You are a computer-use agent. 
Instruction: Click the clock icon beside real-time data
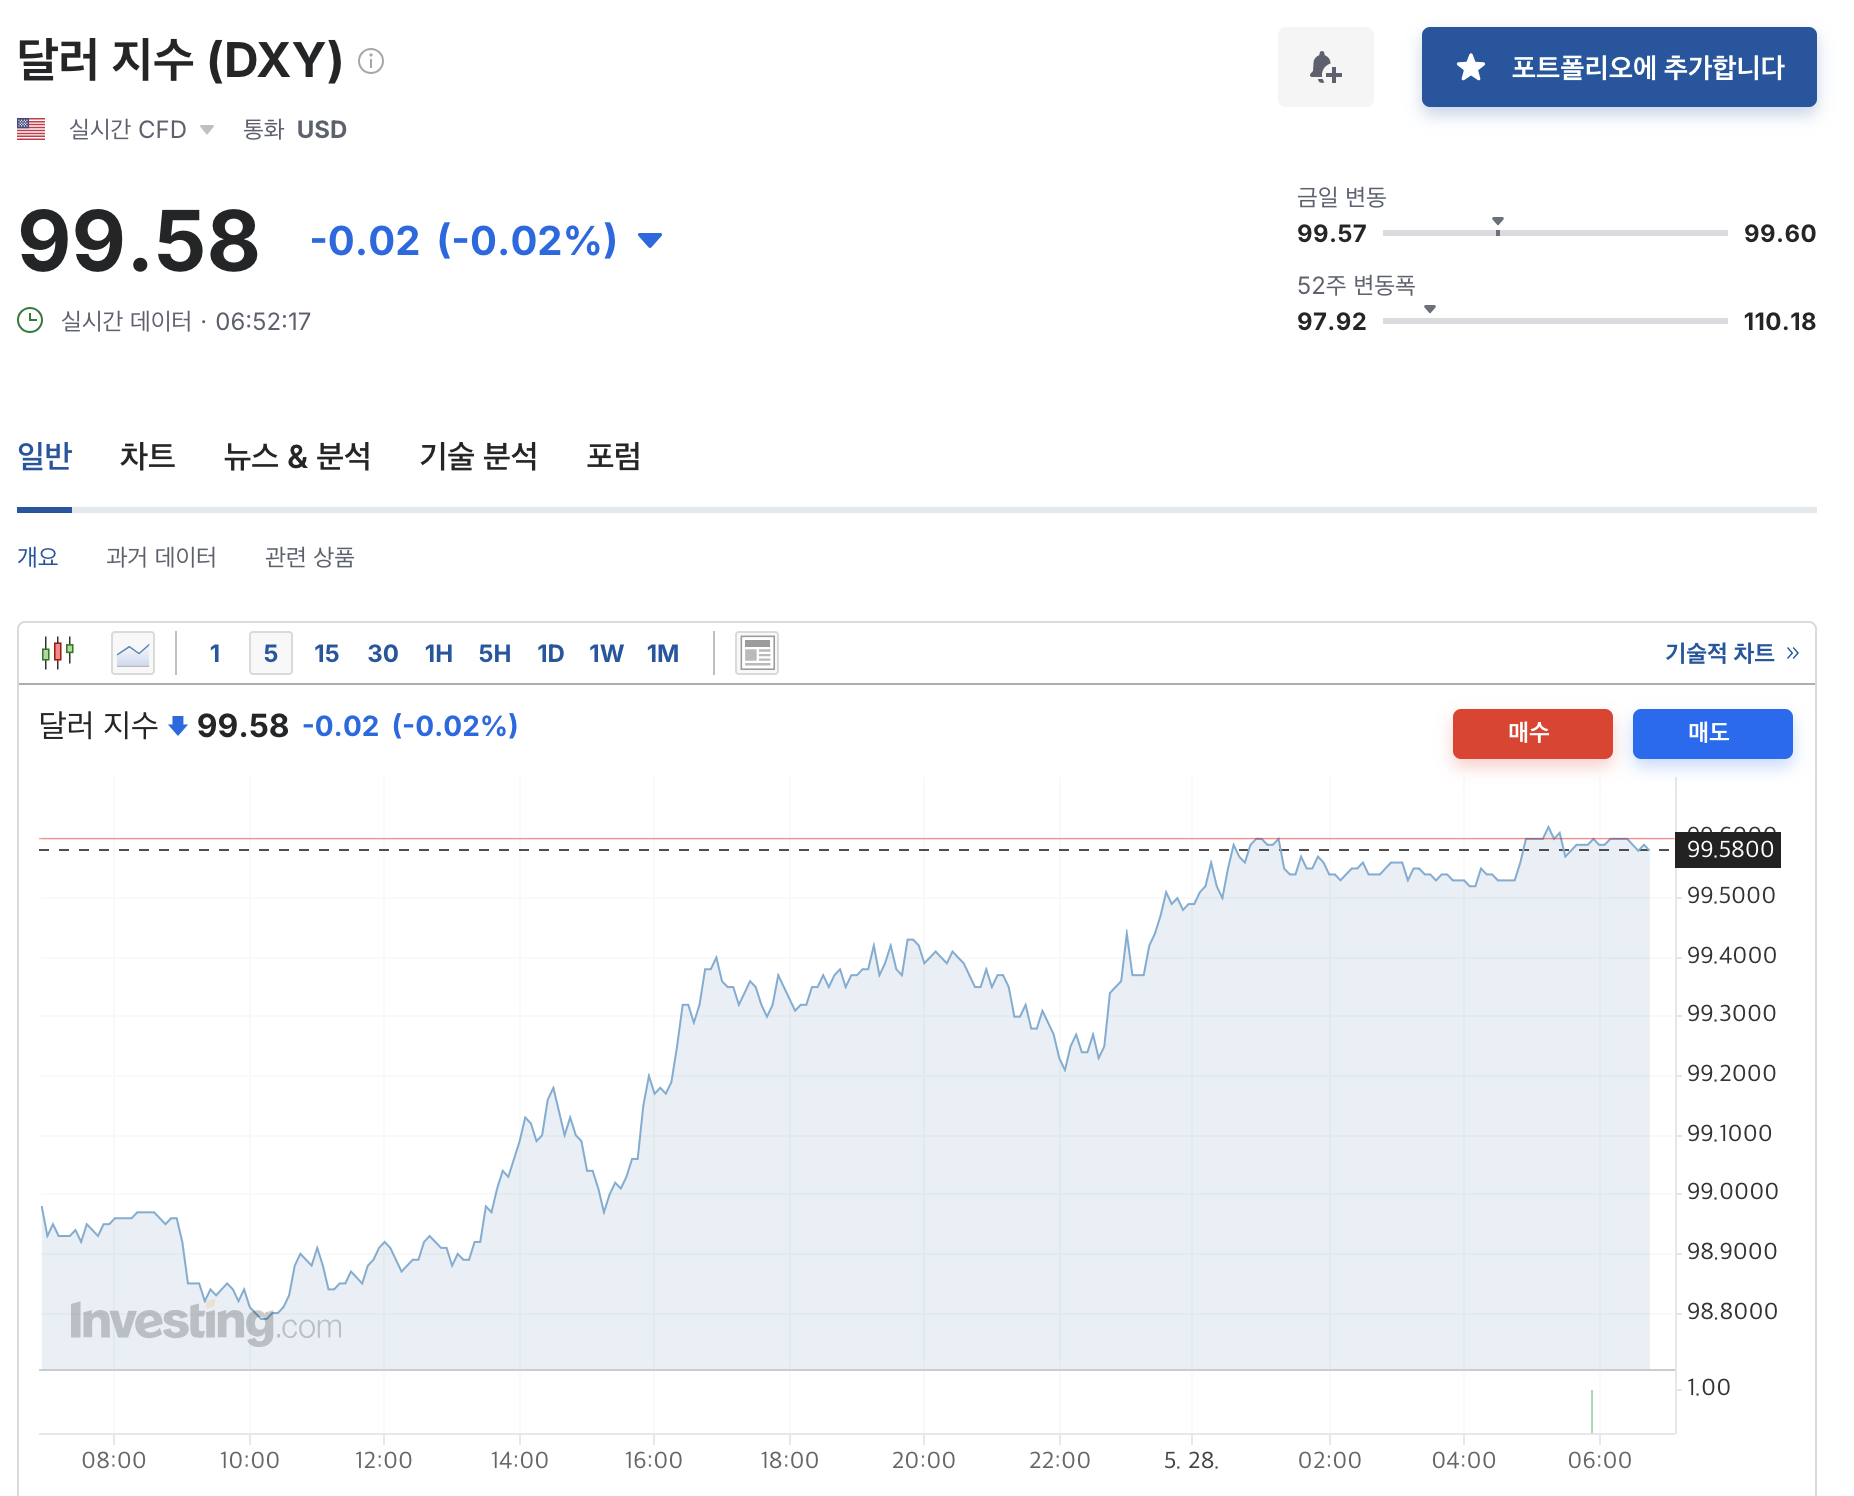(30, 321)
